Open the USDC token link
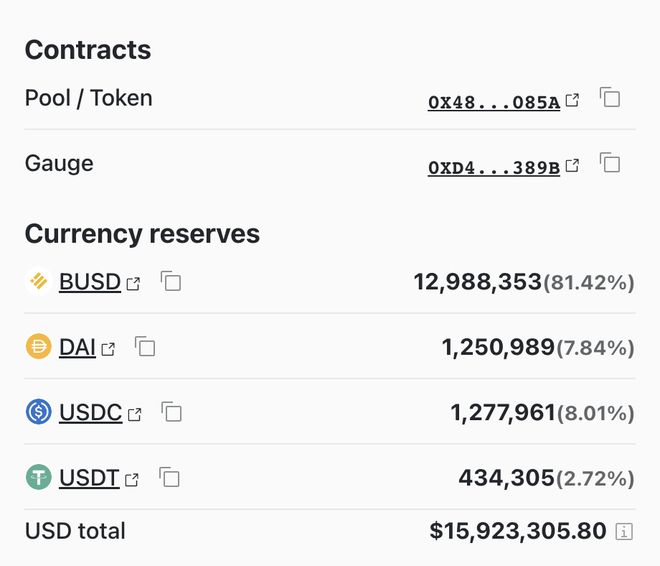660x566 pixels. [91, 412]
